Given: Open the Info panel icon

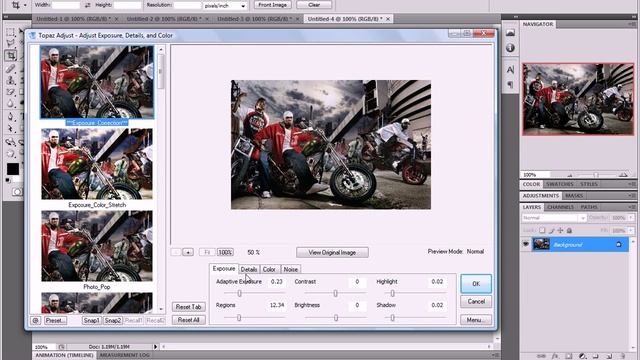Looking at the screenshot, I should (x=510, y=48).
